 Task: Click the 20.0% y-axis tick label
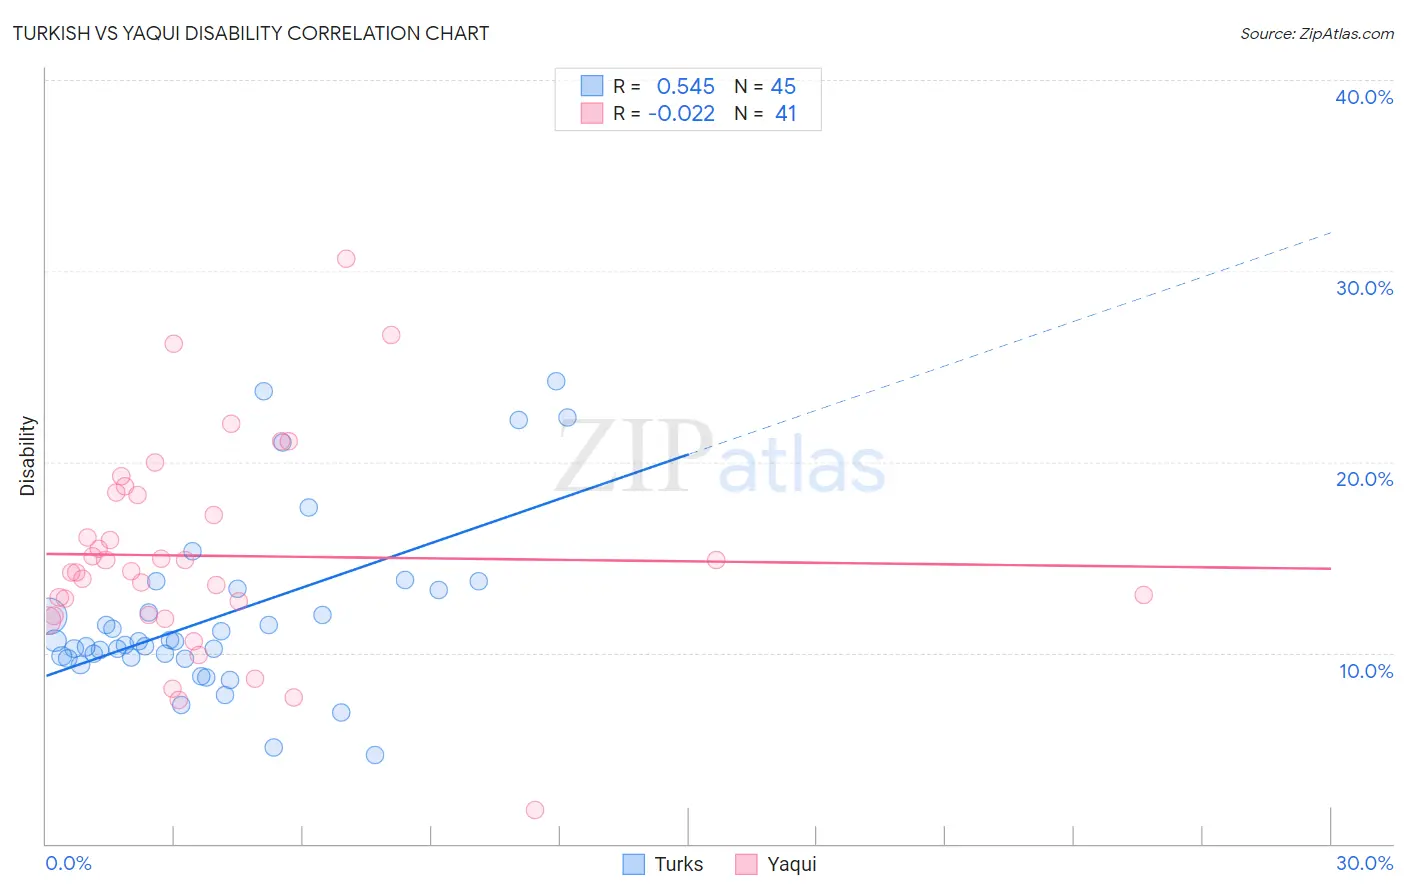(x=1364, y=479)
